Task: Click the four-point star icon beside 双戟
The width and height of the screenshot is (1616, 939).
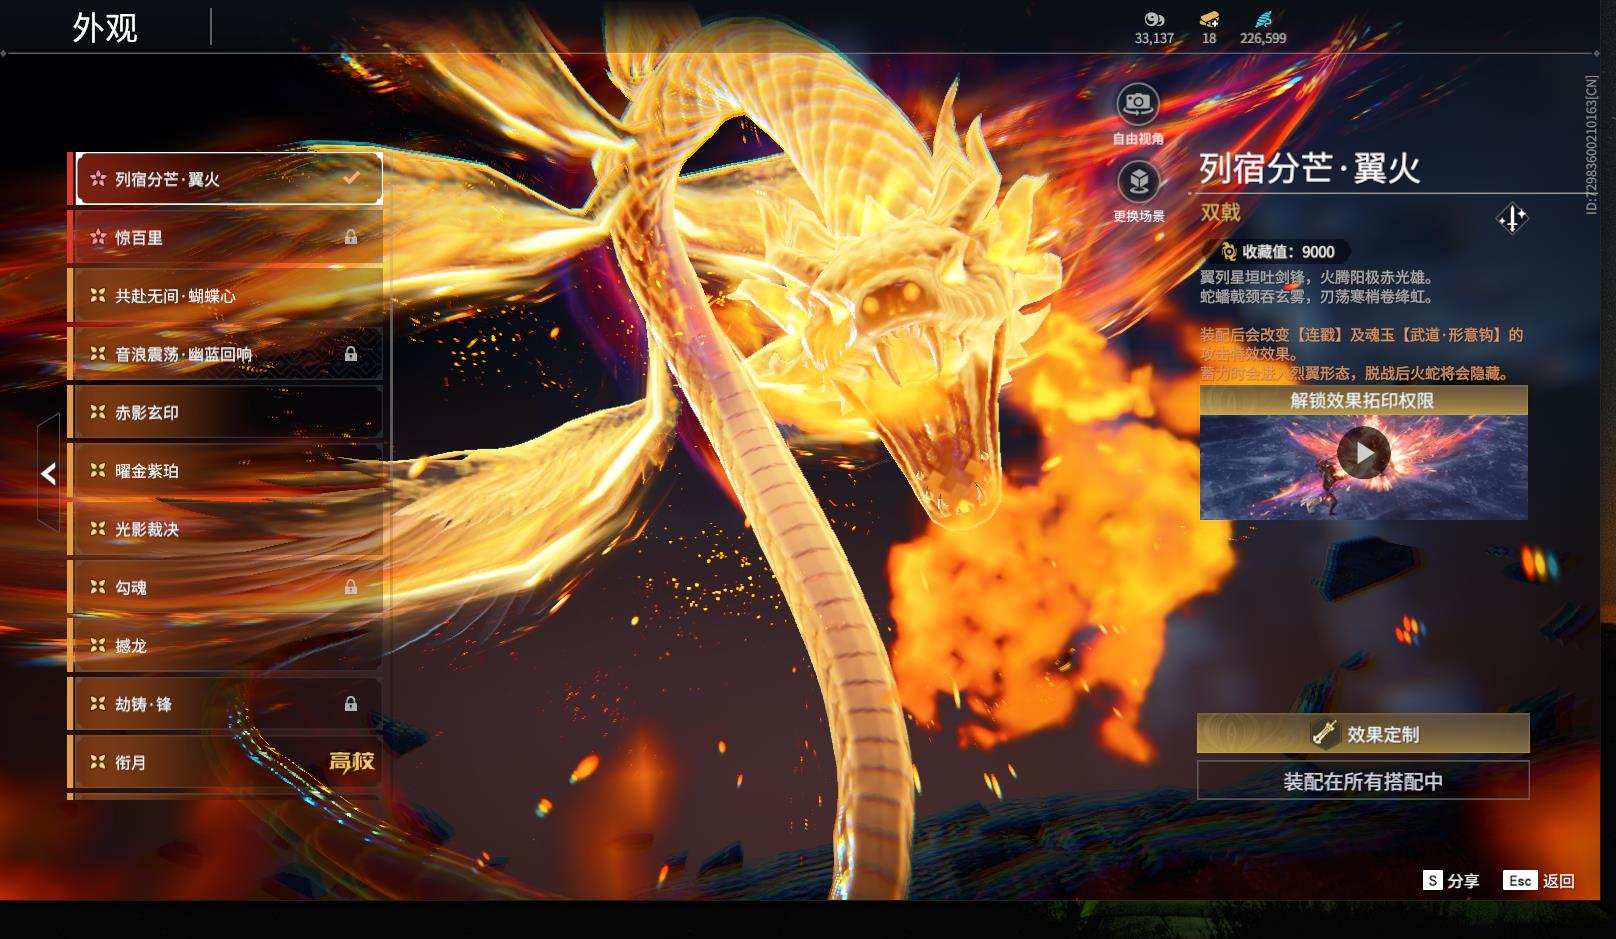Action: 1512,218
